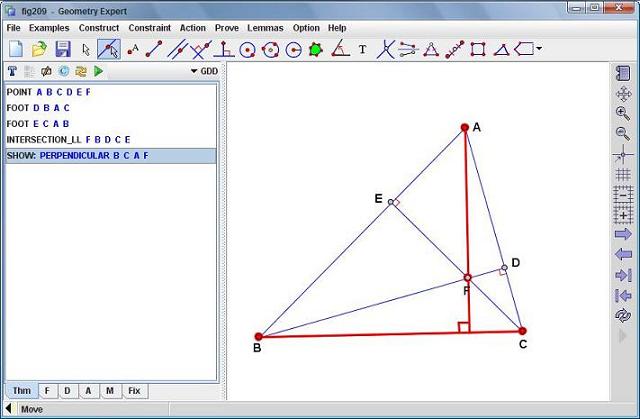
Task: Choose the angle tool in the toolbar
Action: point(340,48)
